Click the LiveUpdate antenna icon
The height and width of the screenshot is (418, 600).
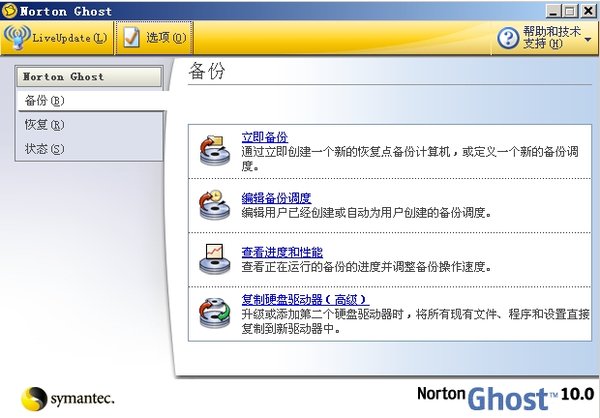point(17,37)
